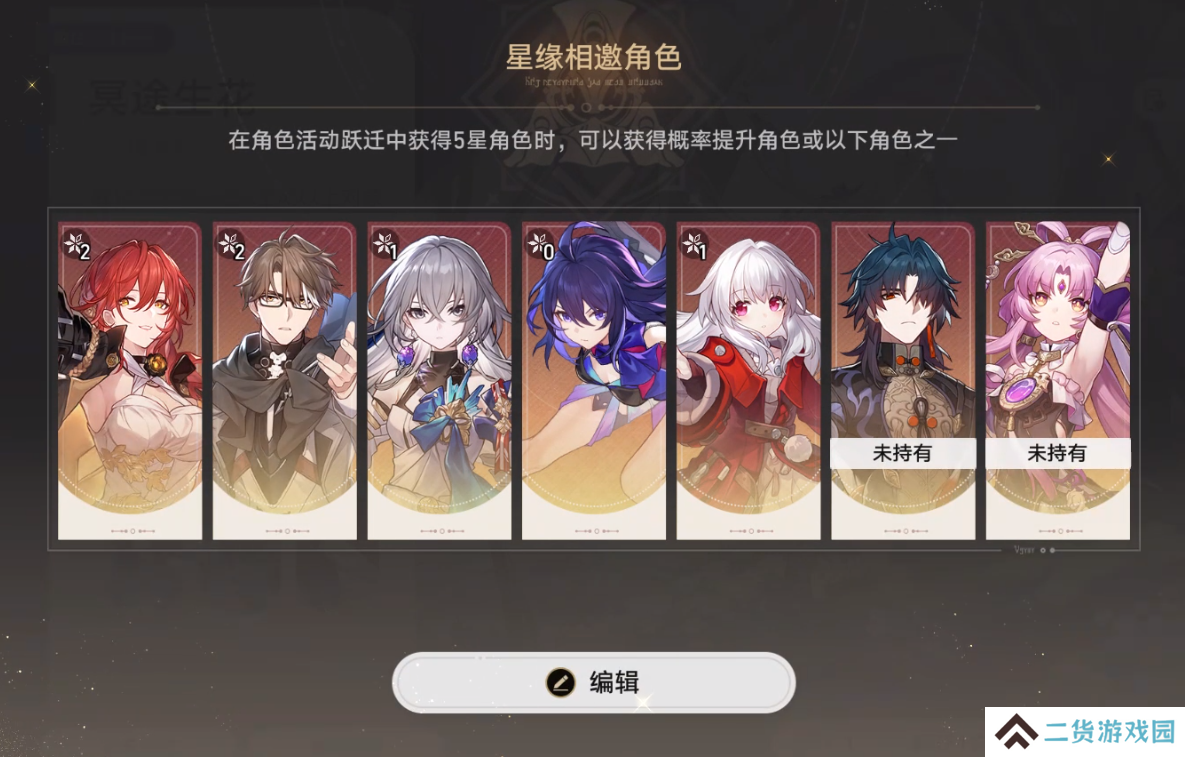Click the eidolon level 1 icon on Clara's card
This screenshot has width=1185, height=757.
pyautogui.click(x=695, y=245)
